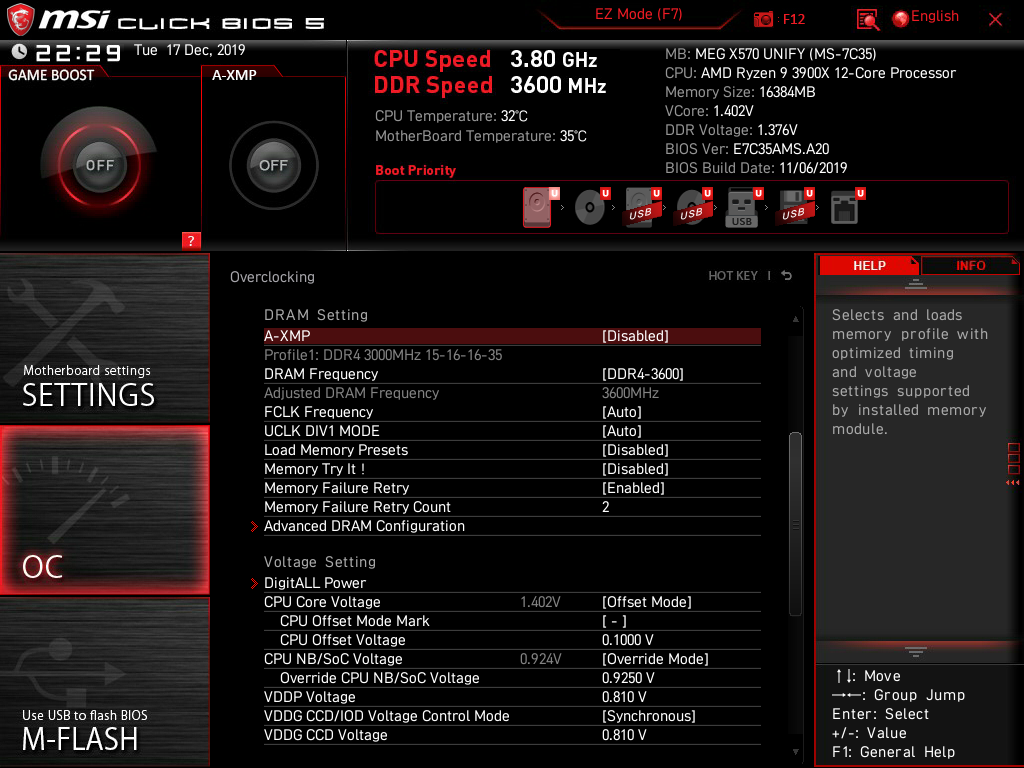Open the BIOS search magnifier icon
1024x768 pixels.
(867, 20)
